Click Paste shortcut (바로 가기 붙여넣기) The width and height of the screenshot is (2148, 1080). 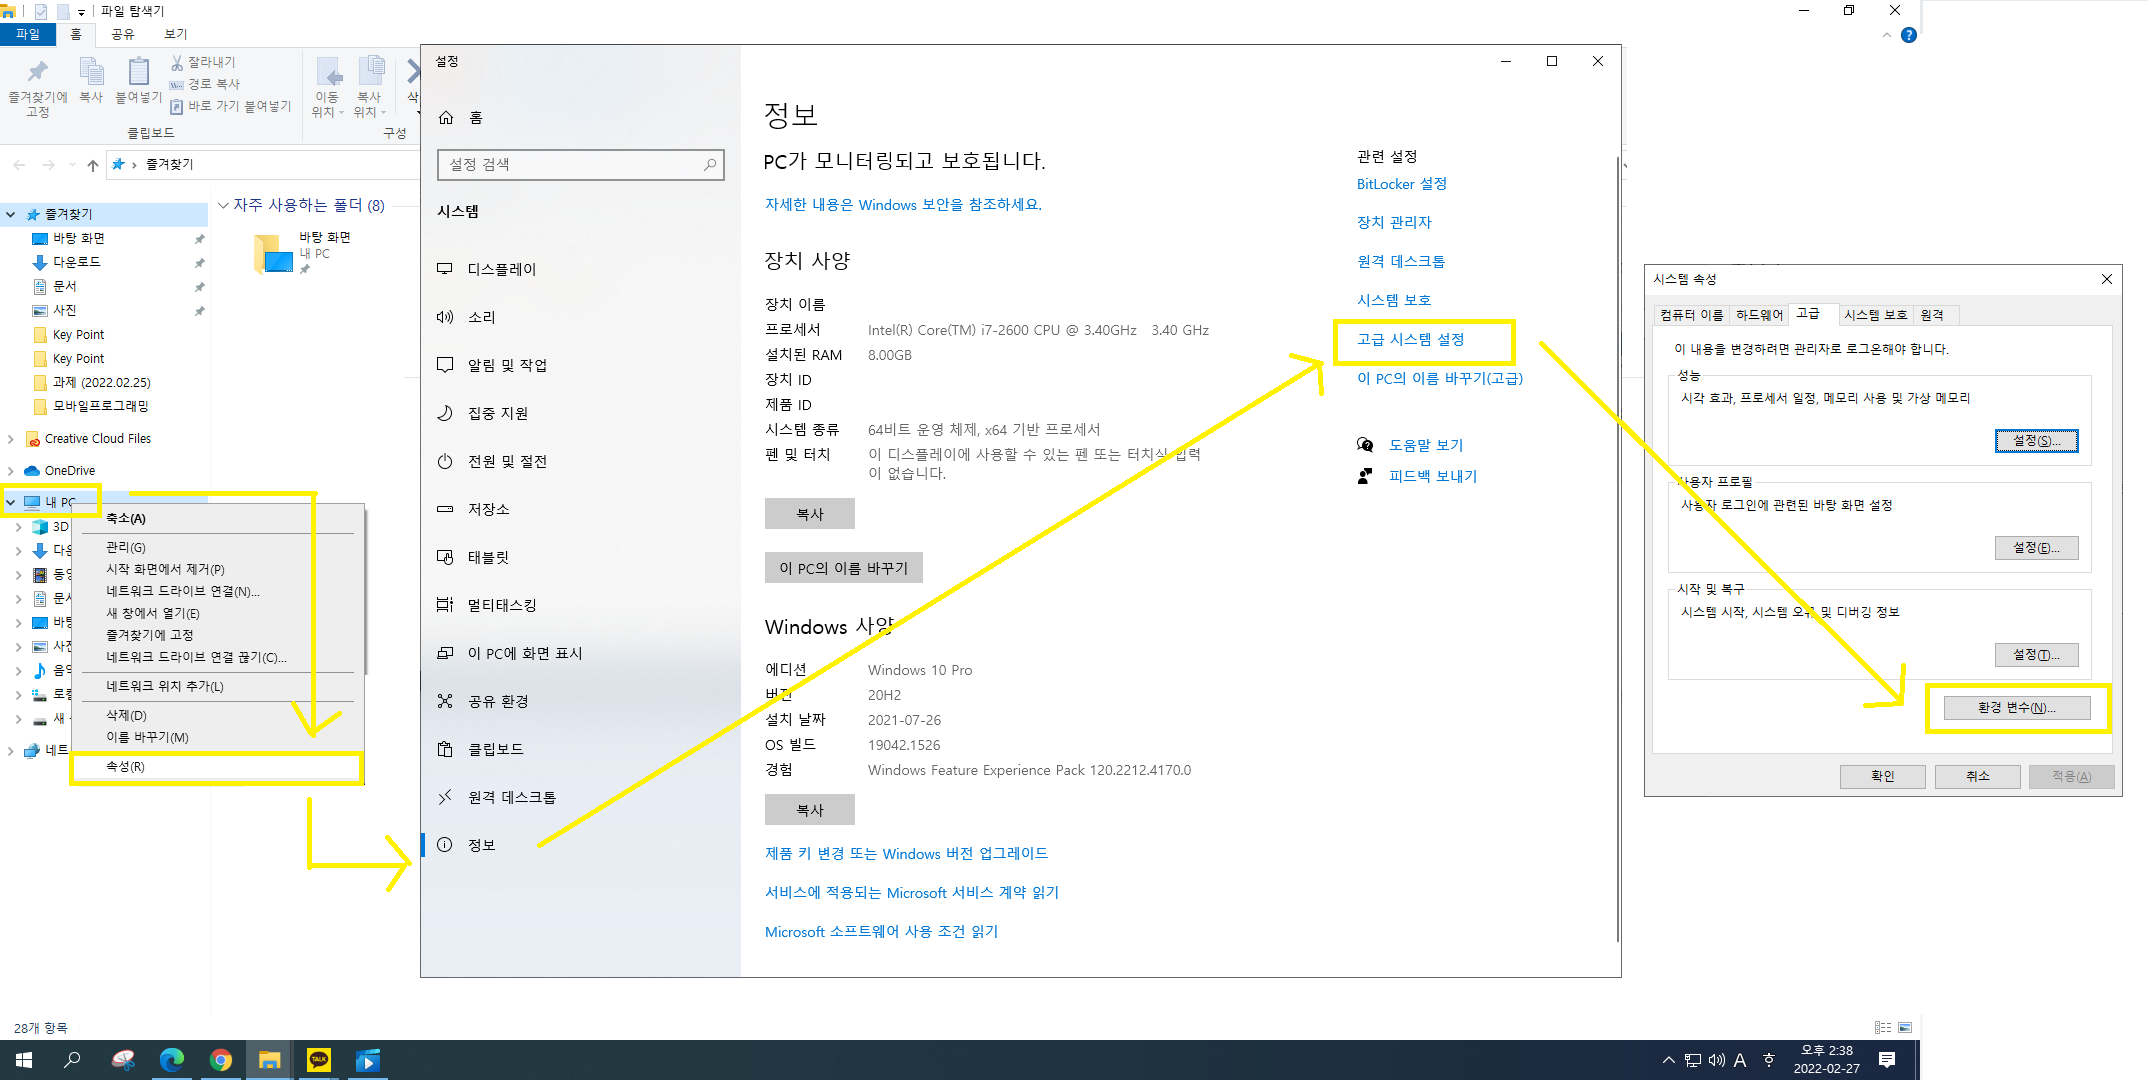click(231, 106)
